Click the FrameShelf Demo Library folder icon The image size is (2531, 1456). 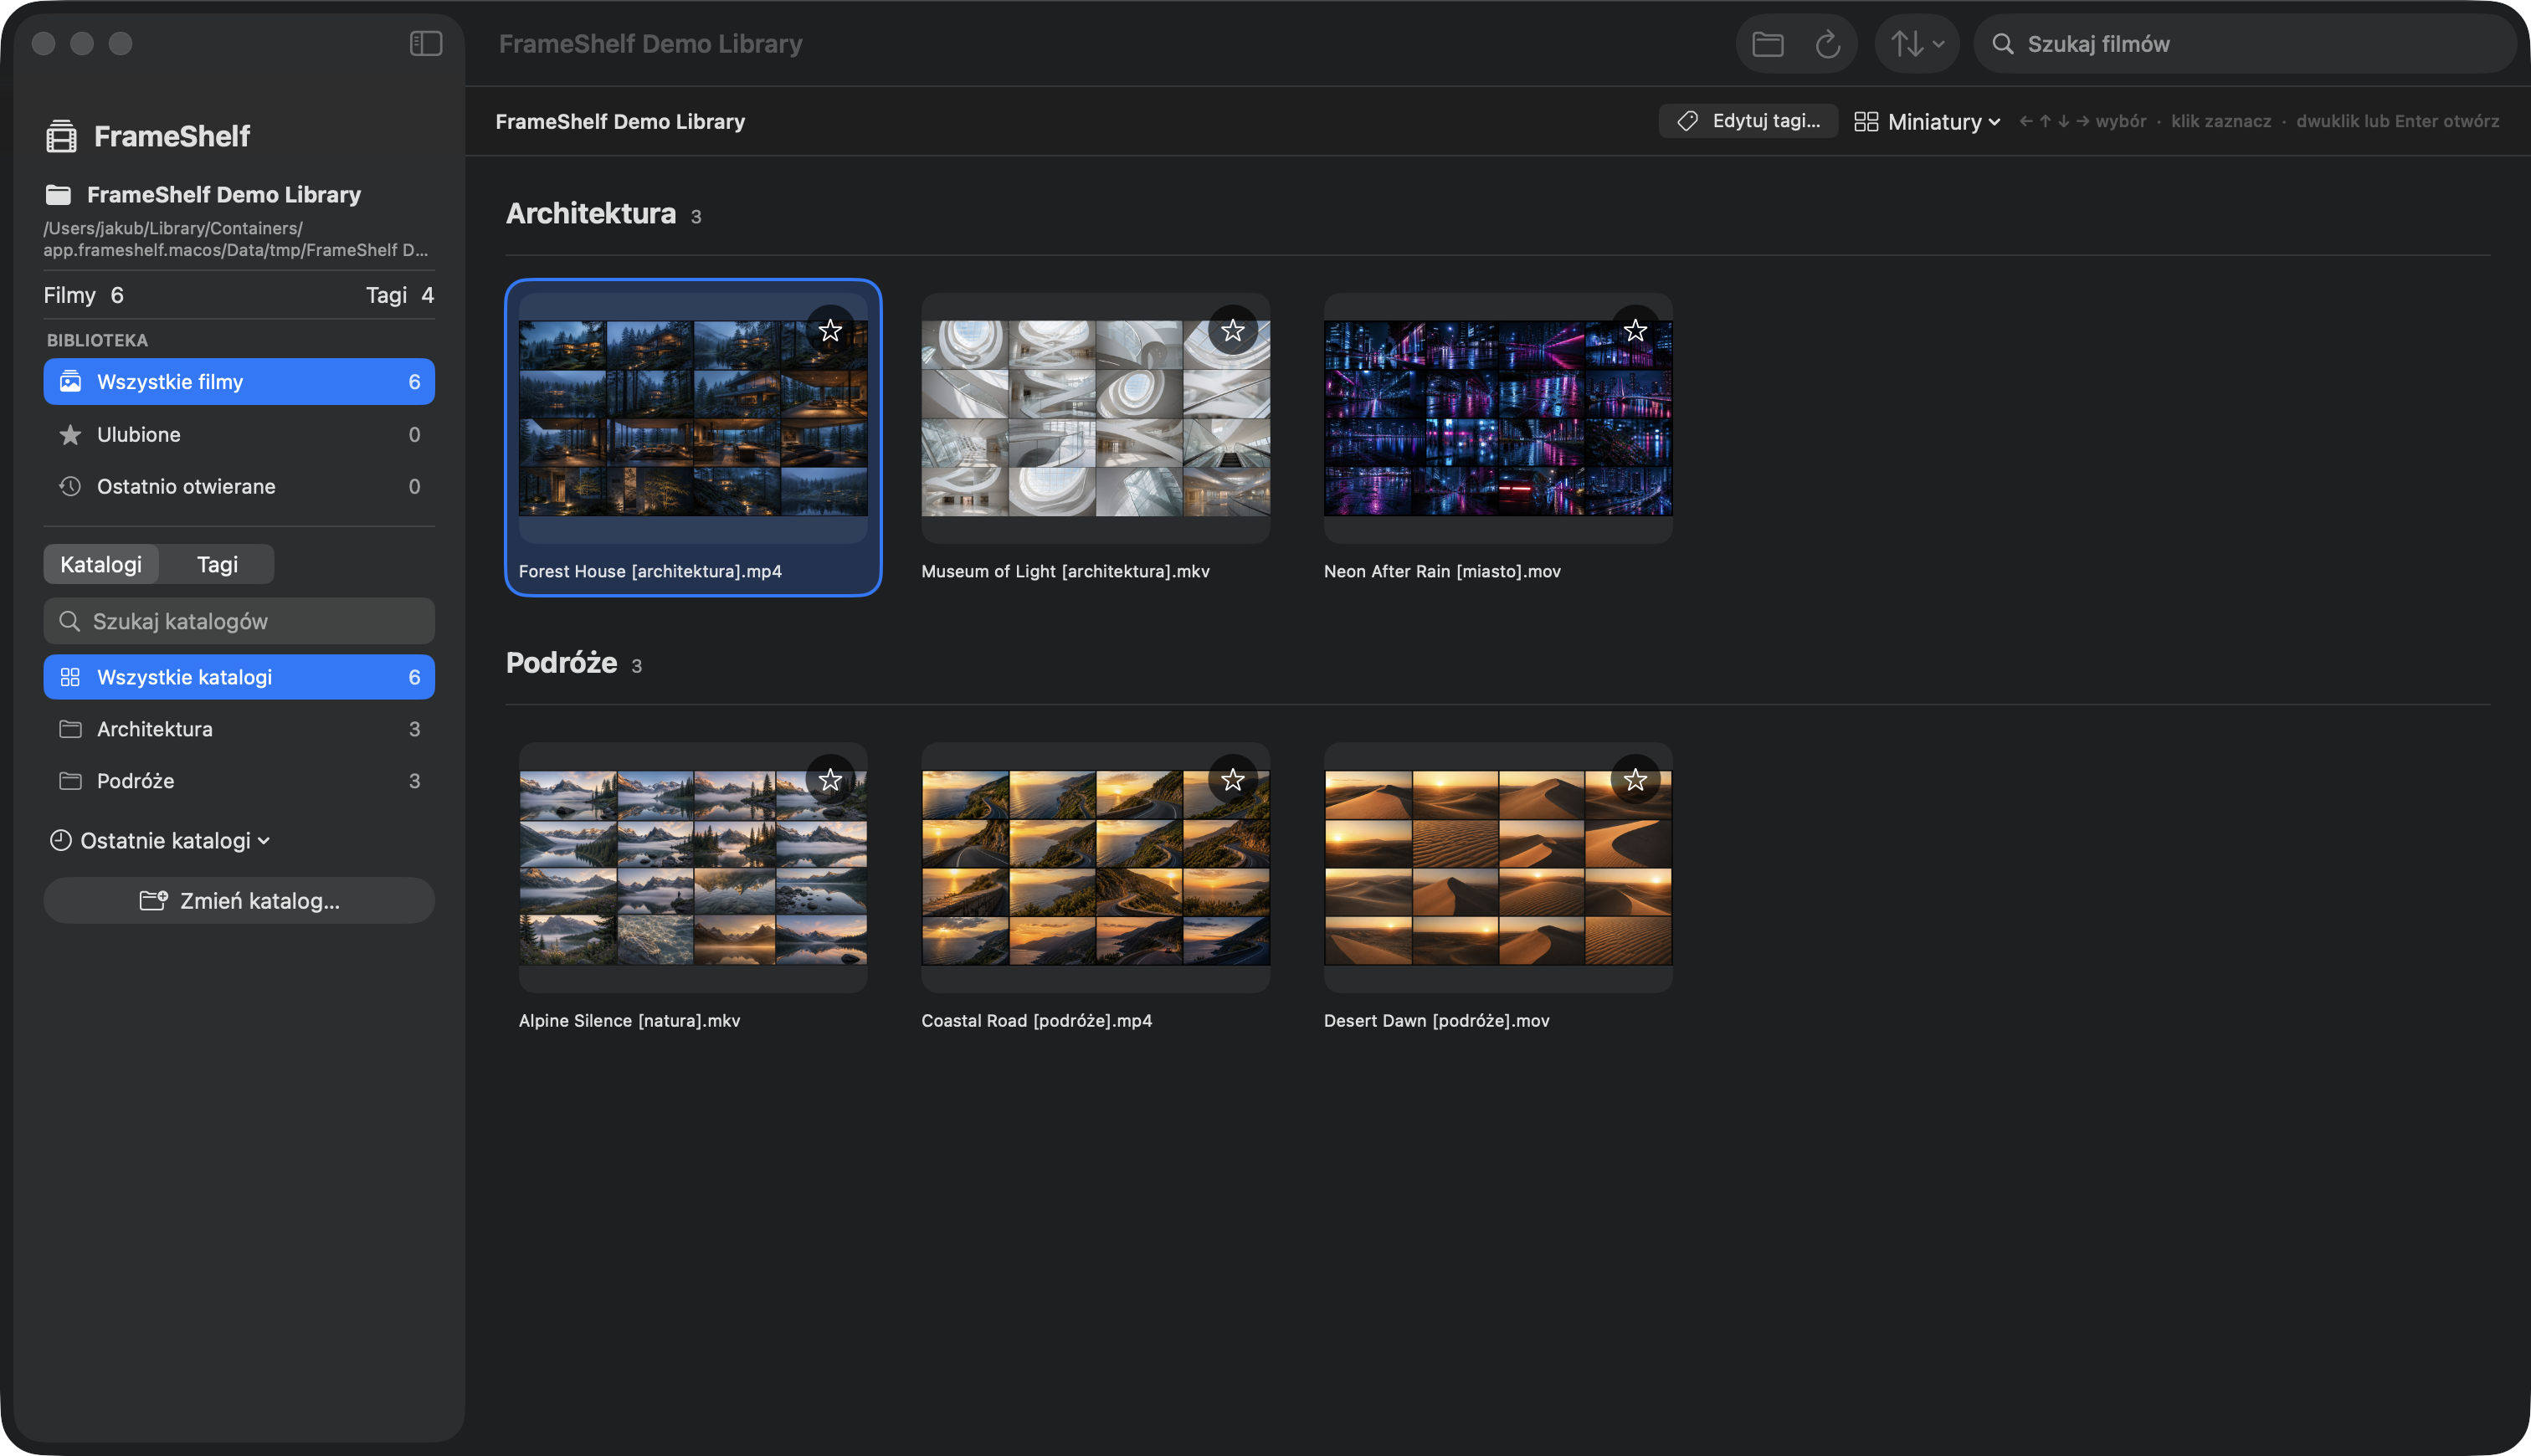point(59,194)
